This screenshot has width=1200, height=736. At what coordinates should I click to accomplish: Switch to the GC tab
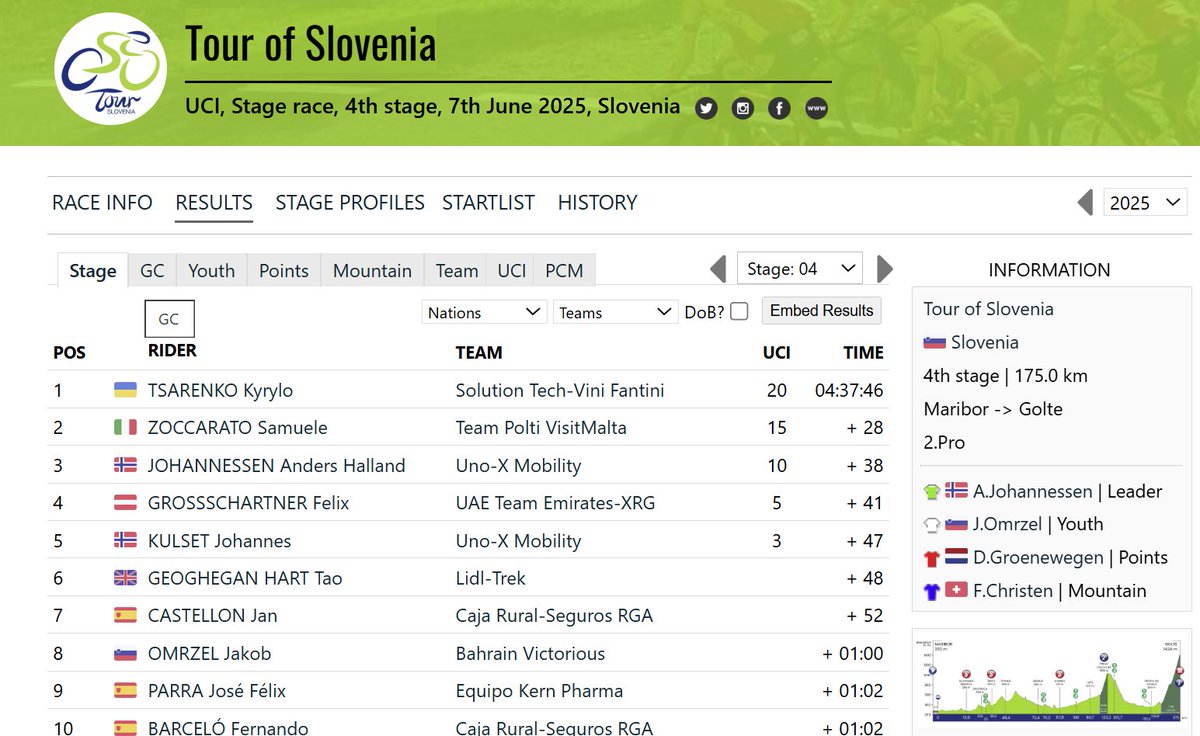click(x=152, y=271)
